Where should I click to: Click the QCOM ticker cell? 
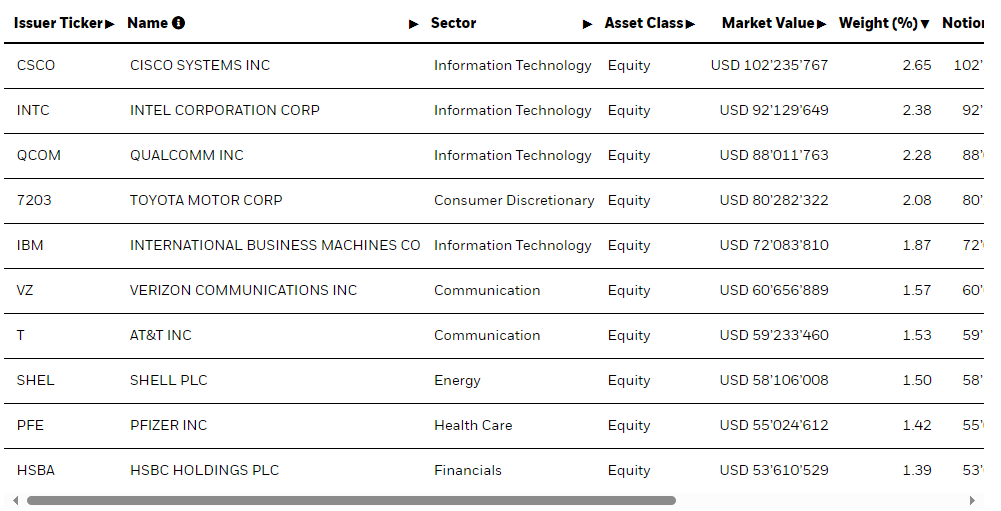pos(38,155)
